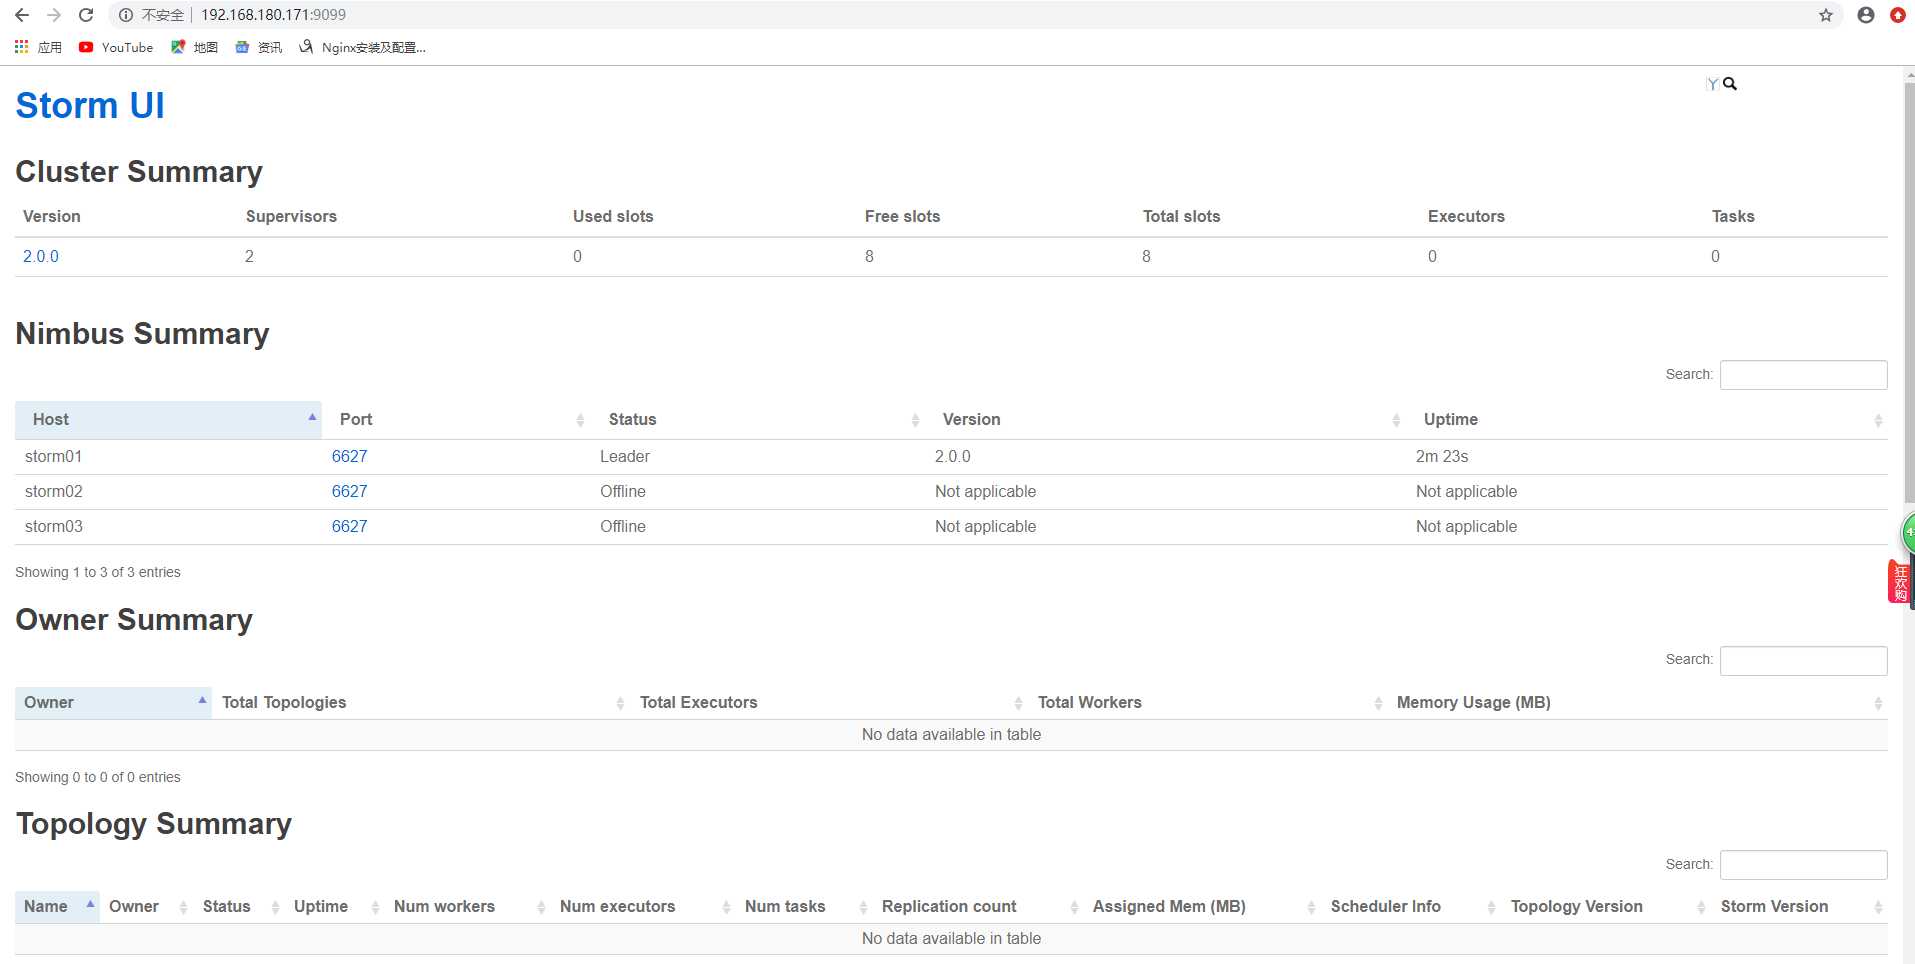
Task: Sort Topology table by Num executors
Action: point(643,907)
